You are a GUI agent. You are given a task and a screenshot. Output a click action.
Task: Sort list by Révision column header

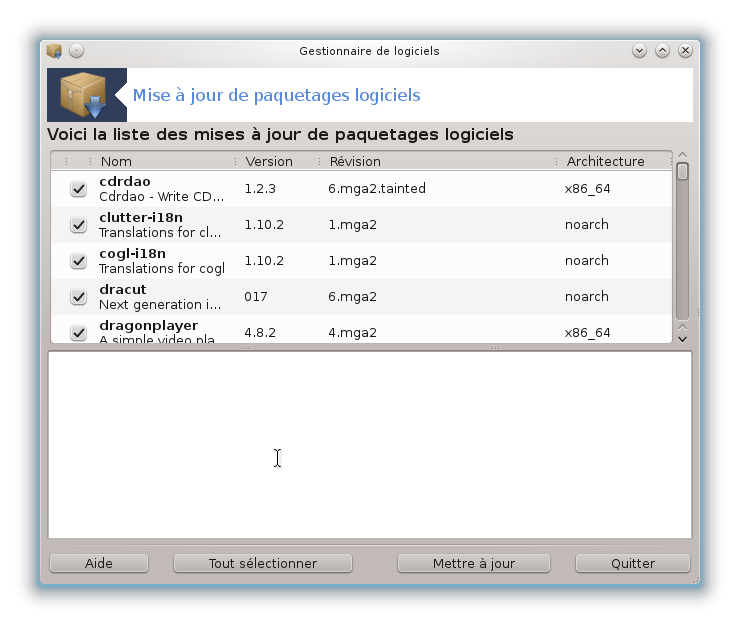(355, 161)
